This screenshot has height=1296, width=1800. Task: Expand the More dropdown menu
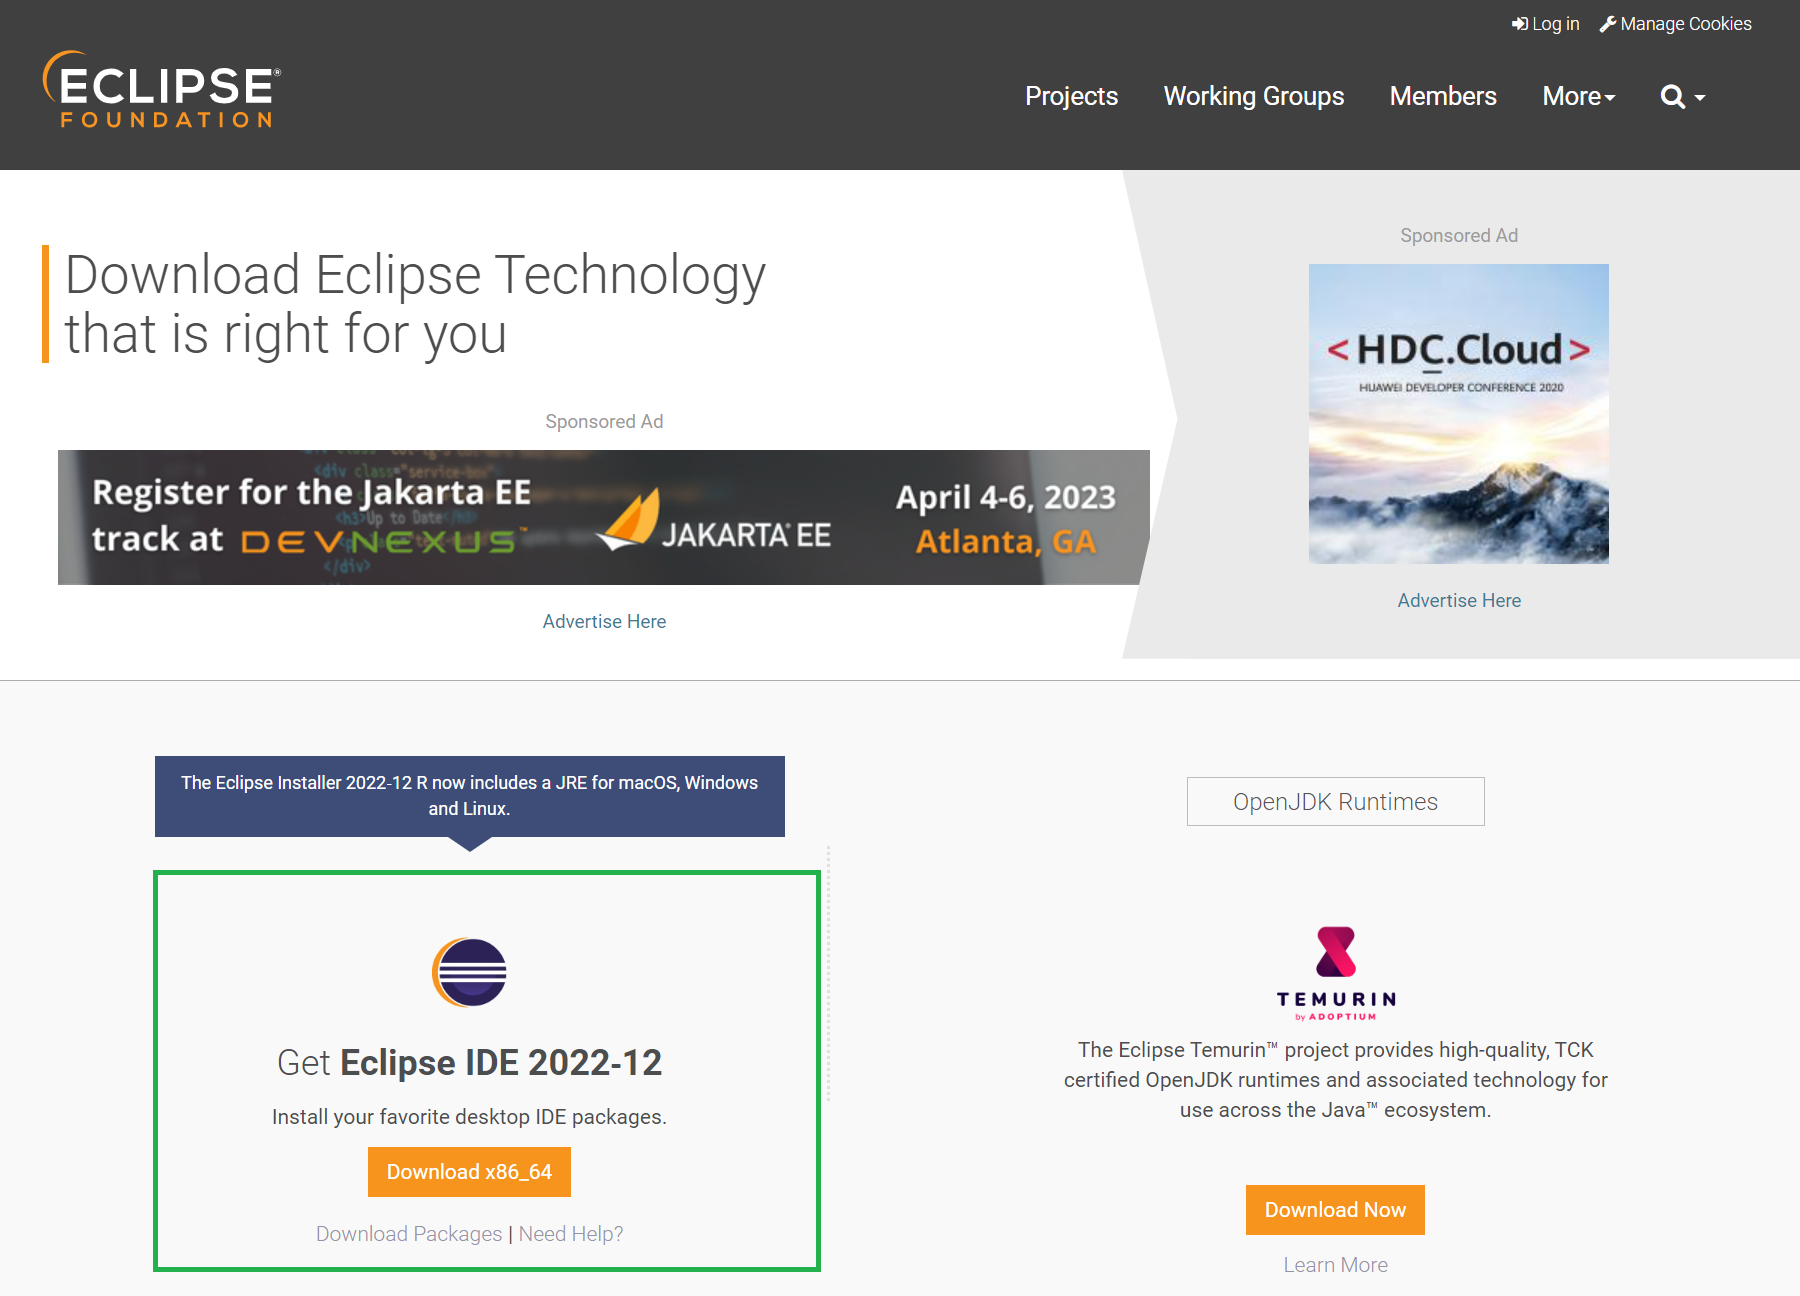[x=1579, y=96]
